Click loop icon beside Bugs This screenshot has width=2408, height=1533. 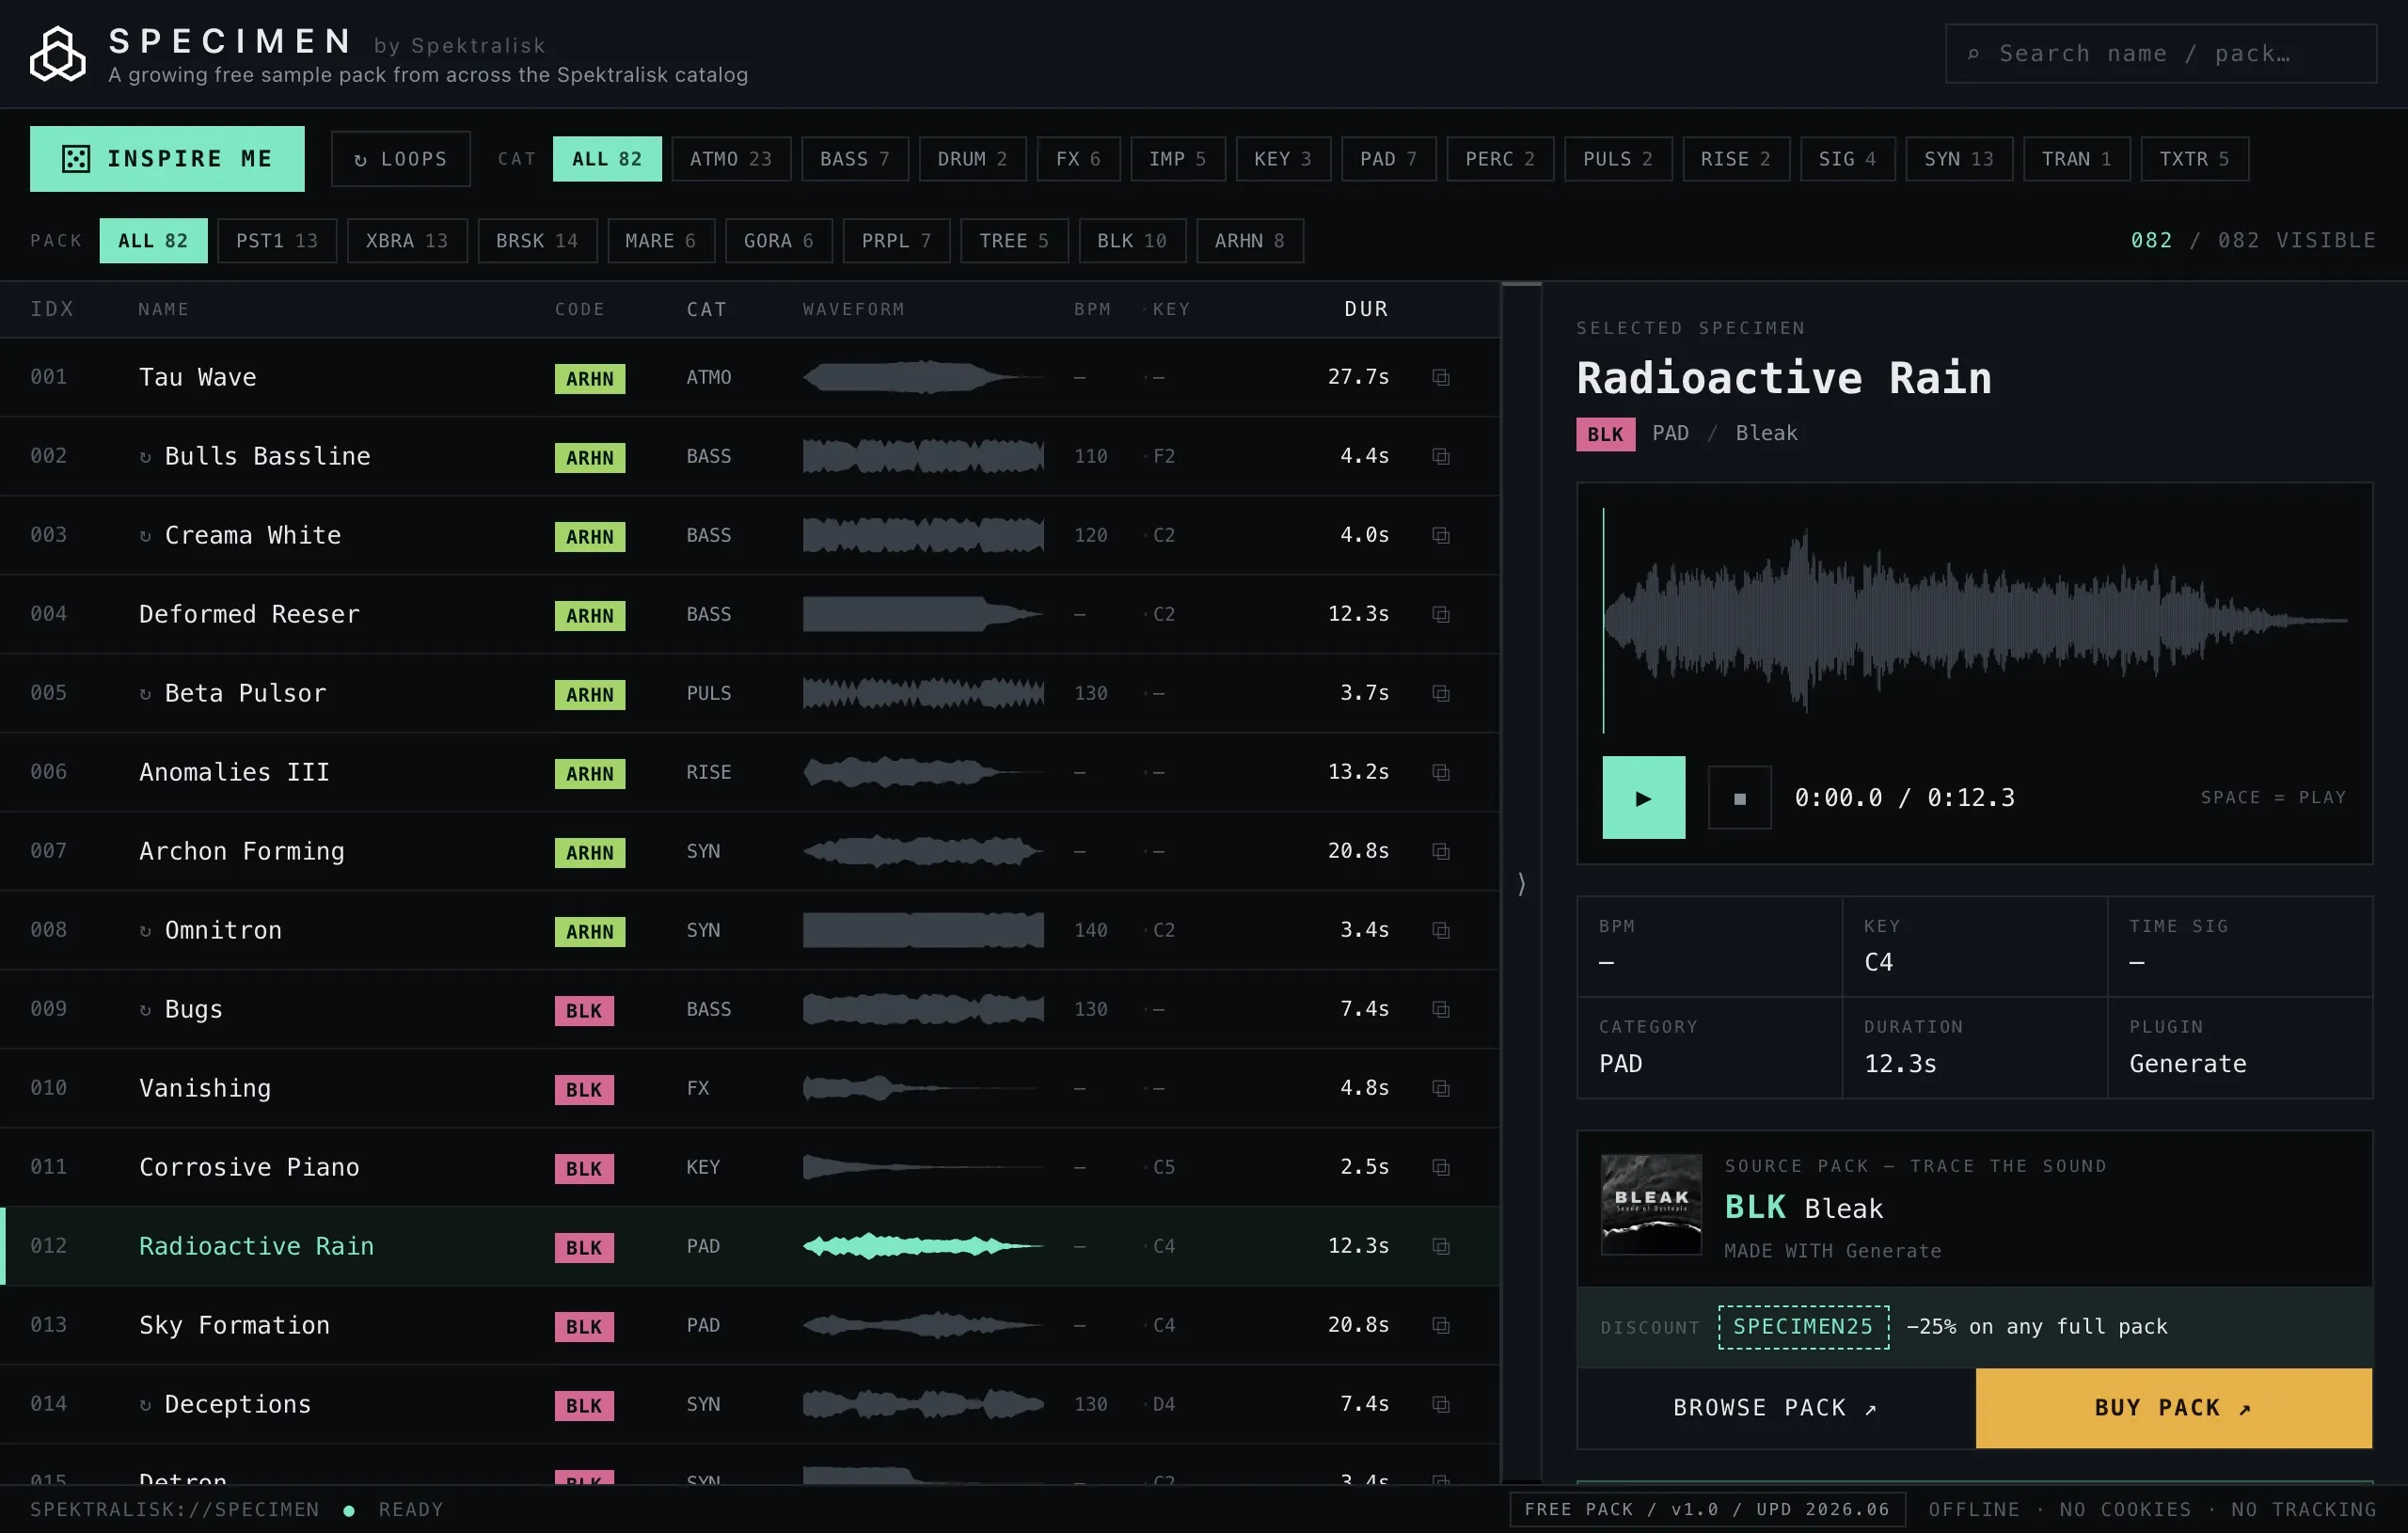point(145,1010)
